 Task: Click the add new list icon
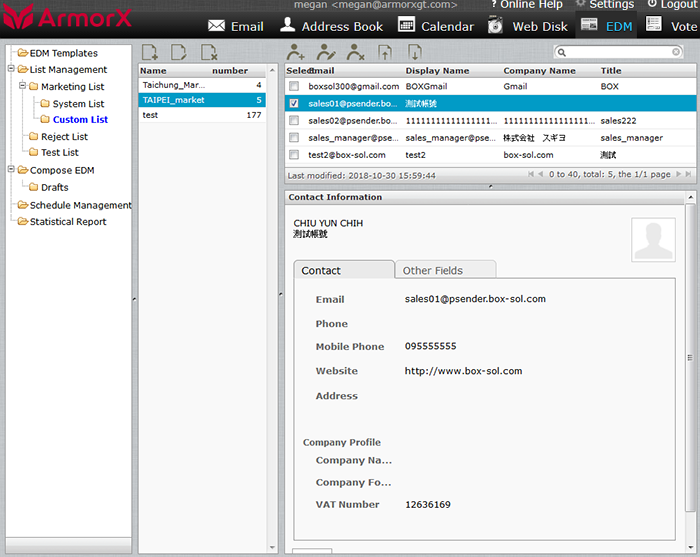(149, 52)
